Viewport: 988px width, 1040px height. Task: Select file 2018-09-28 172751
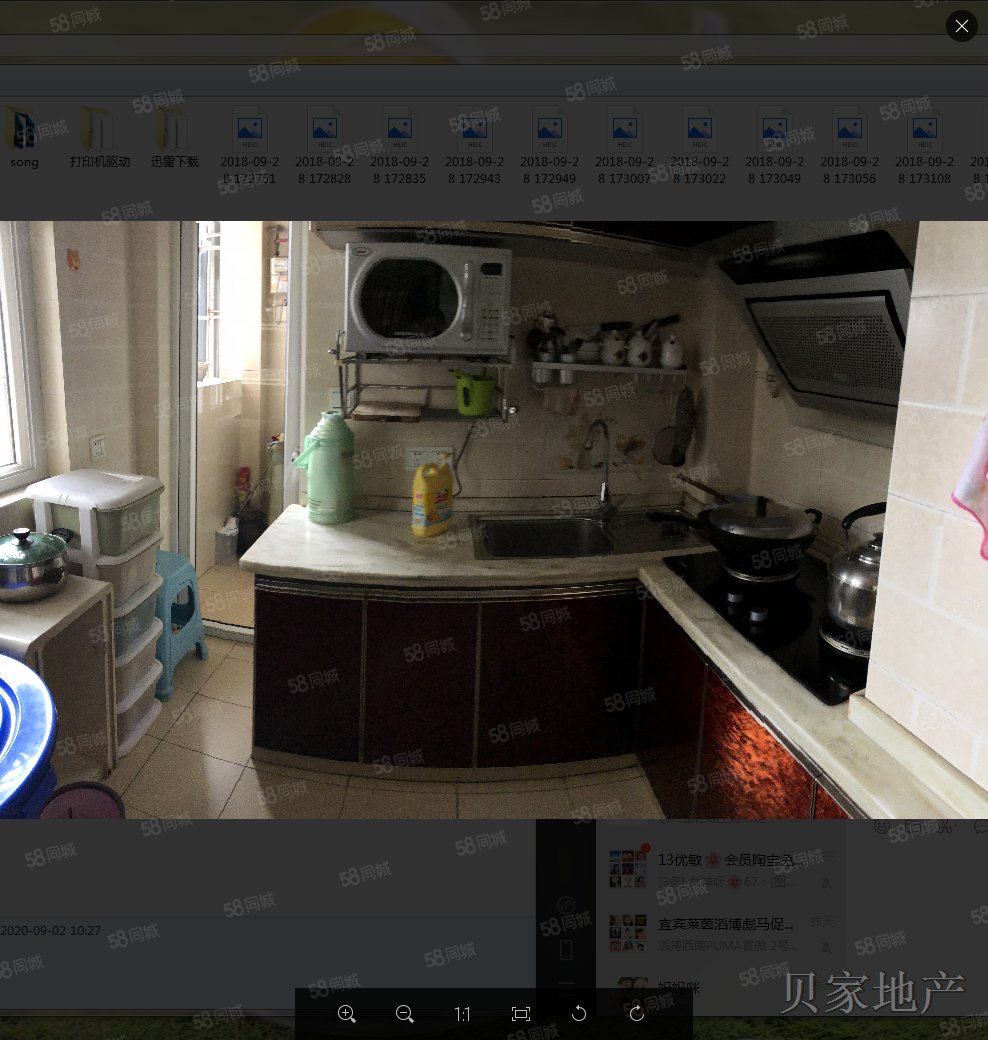pyautogui.click(x=249, y=143)
